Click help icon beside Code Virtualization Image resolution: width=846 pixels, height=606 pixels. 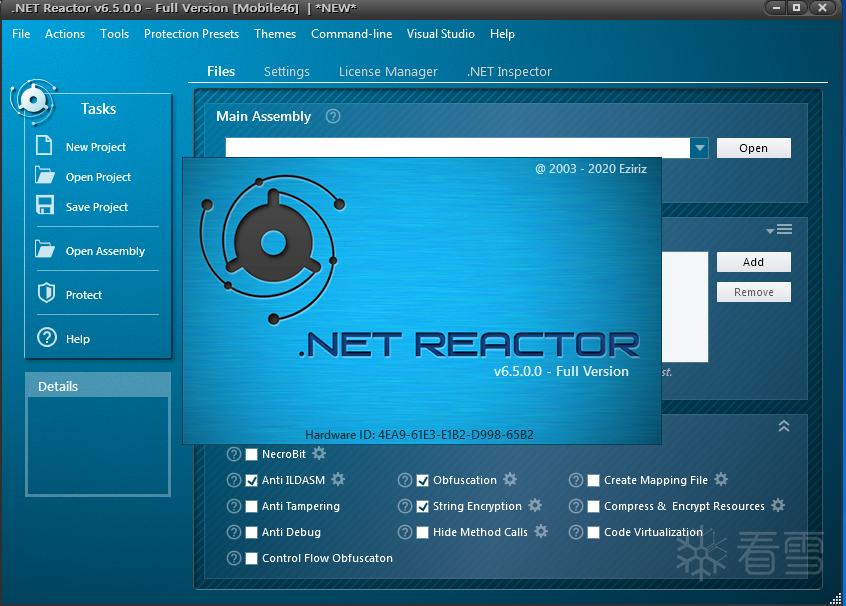(x=576, y=532)
